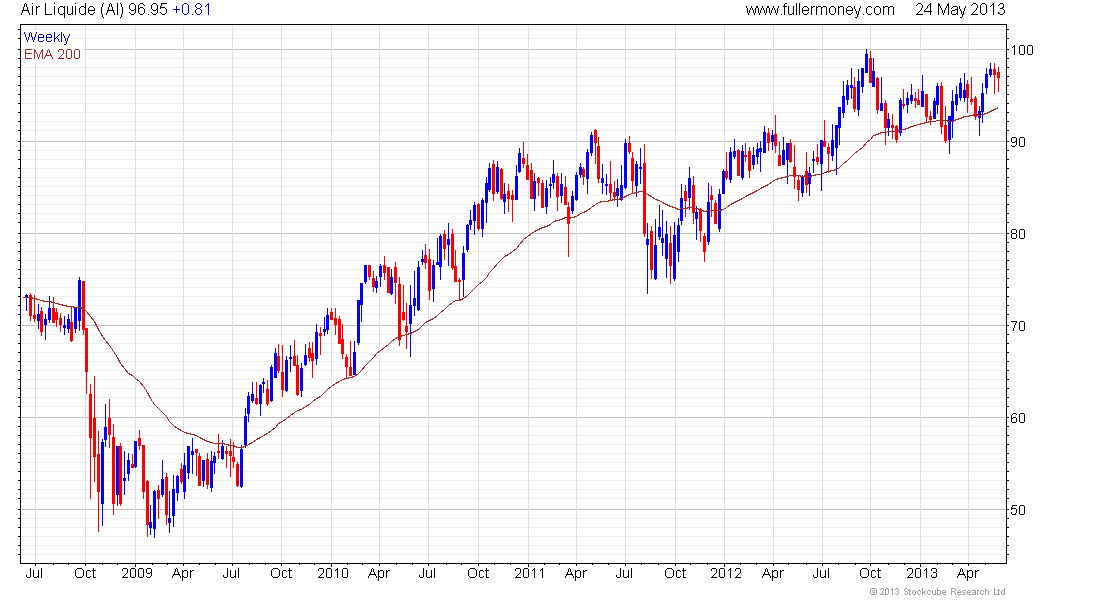Click the Air Liquide (AI) title text
Viewport: 1100px width, 600px height.
coord(72,10)
